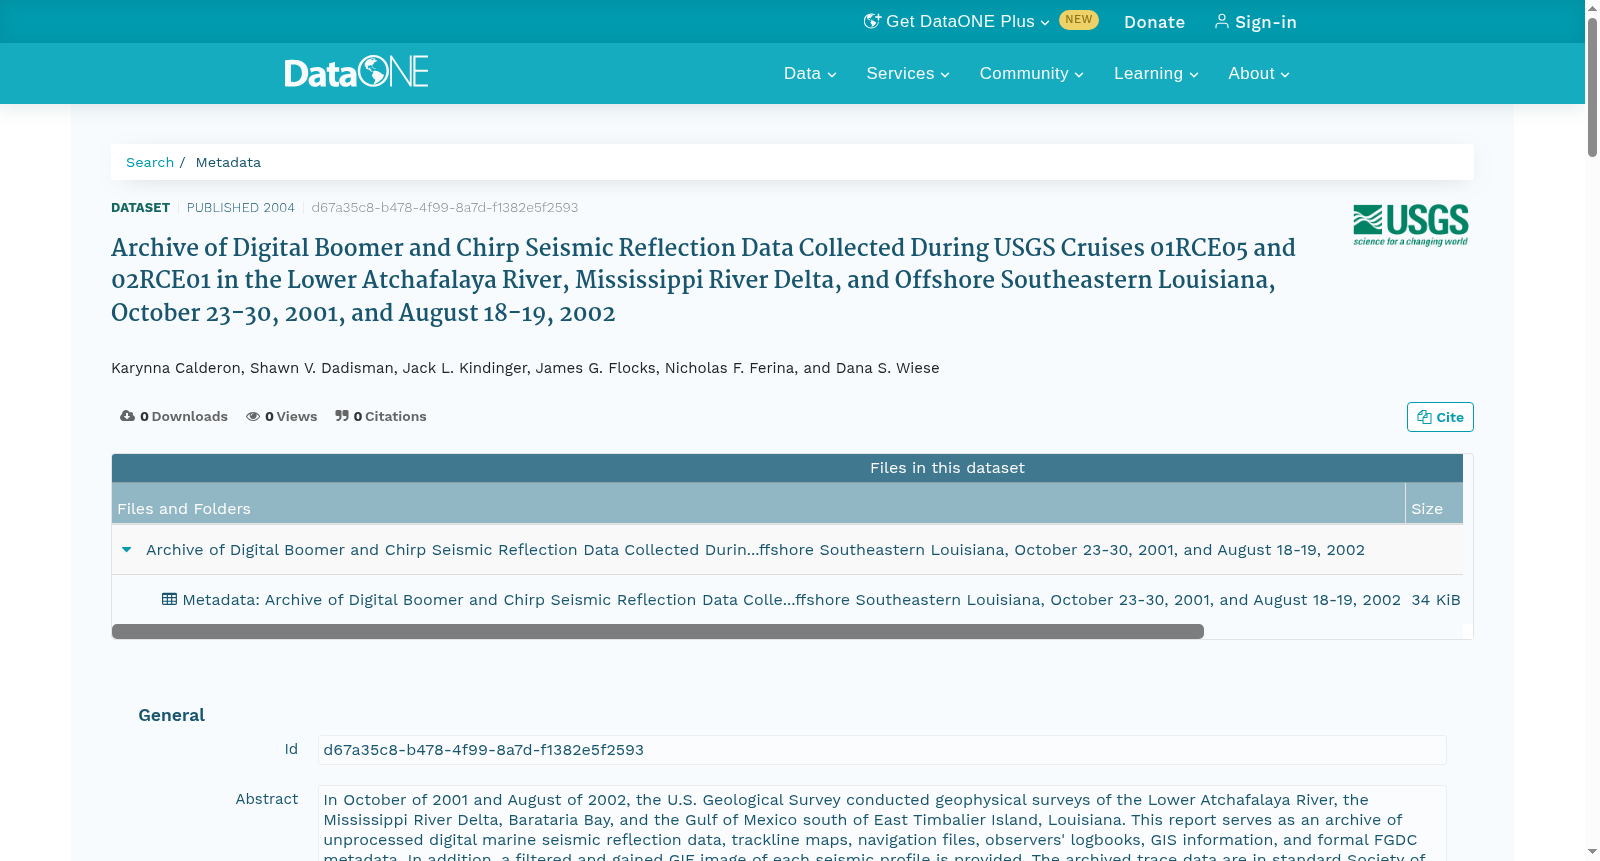Click the views eye icon

point(253,416)
